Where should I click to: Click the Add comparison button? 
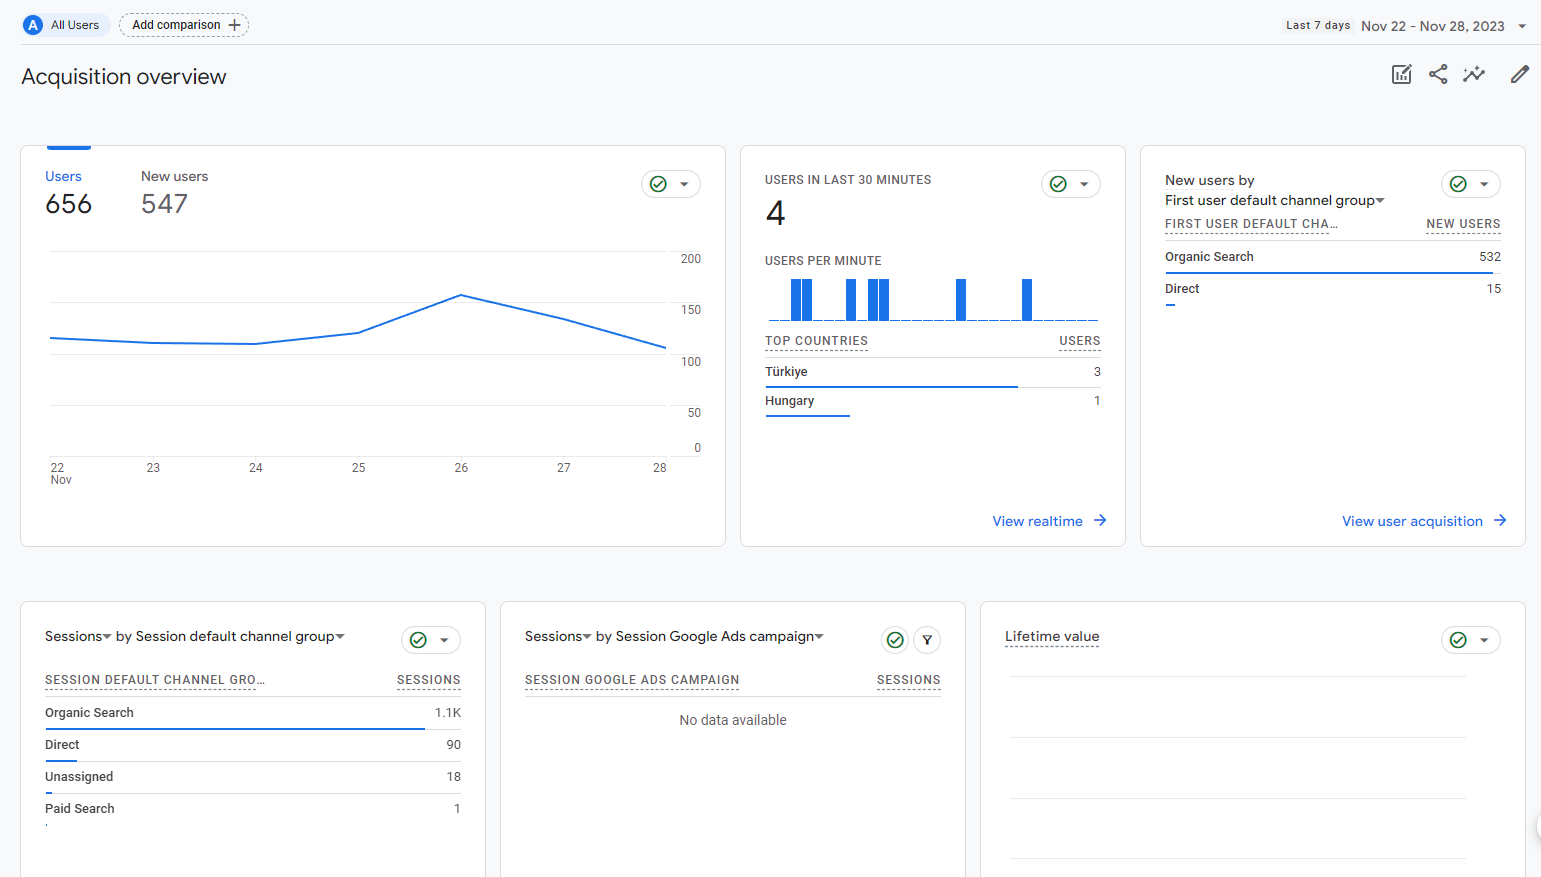(x=184, y=25)
